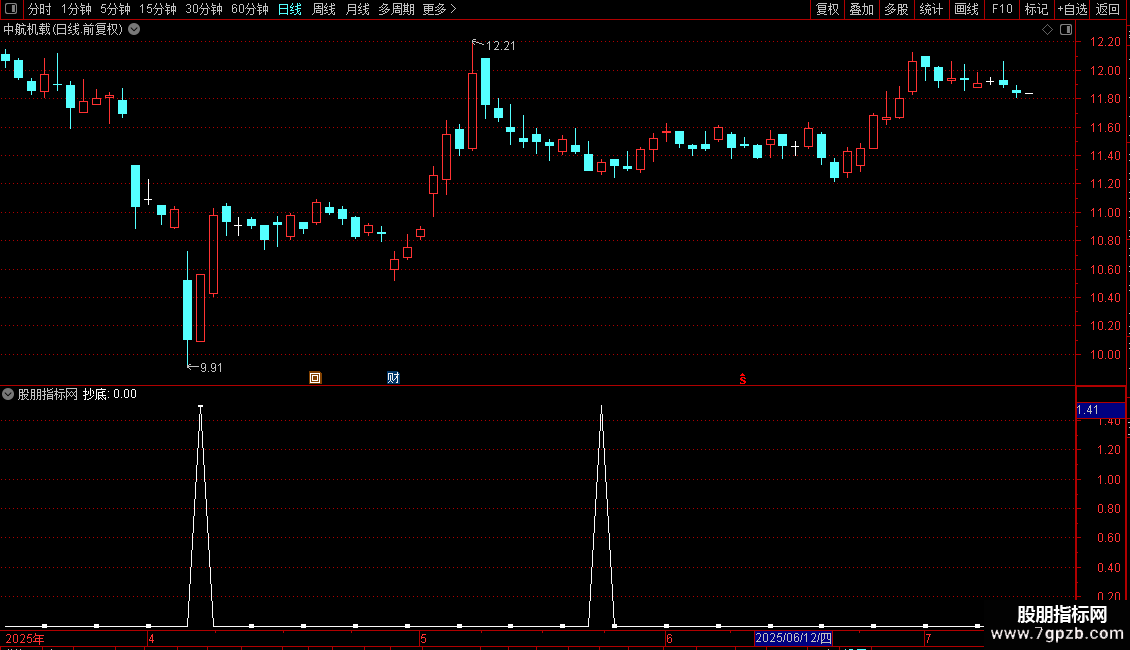Click month 6 marker on time axis
This screenshot has height=650, width=1130.
click(669, 638)
